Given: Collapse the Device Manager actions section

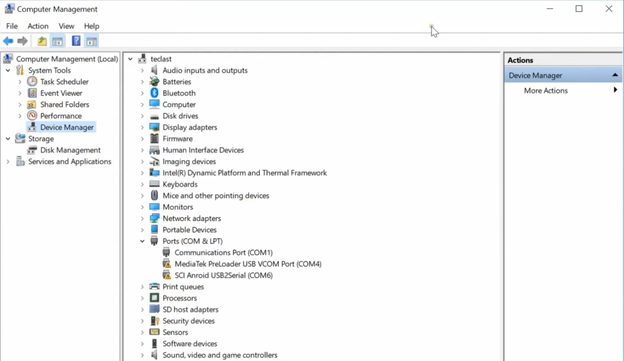Looking at the screenshot, I should click(615, 75).
